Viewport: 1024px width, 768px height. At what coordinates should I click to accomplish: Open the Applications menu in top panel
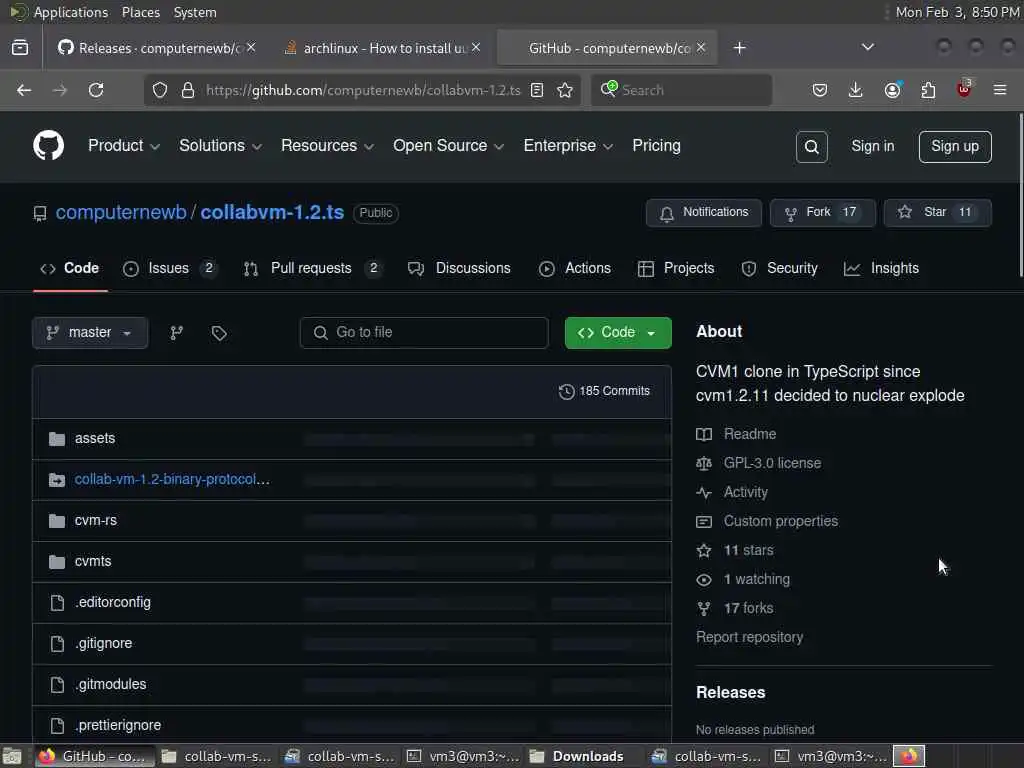71,12
